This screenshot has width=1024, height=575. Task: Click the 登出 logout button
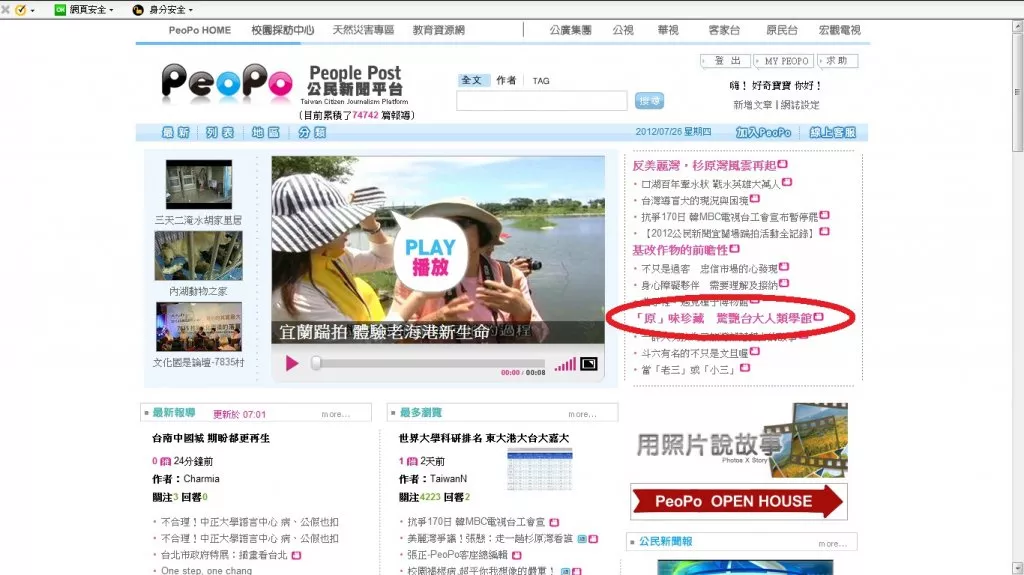coord(726,61)
